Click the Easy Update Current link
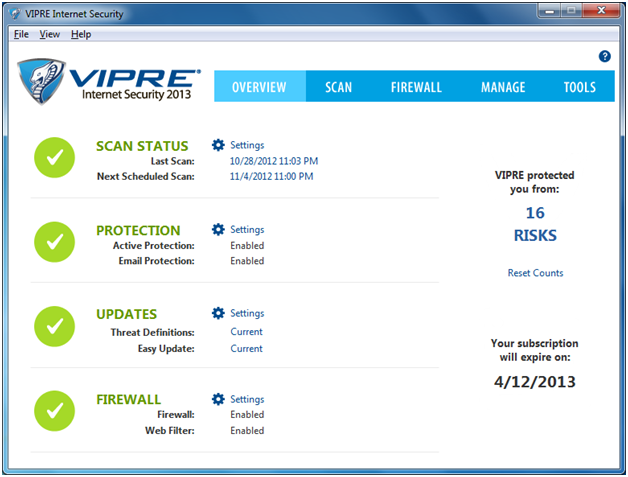The width and height of the screenshot is (628, 477). (246, 348)
